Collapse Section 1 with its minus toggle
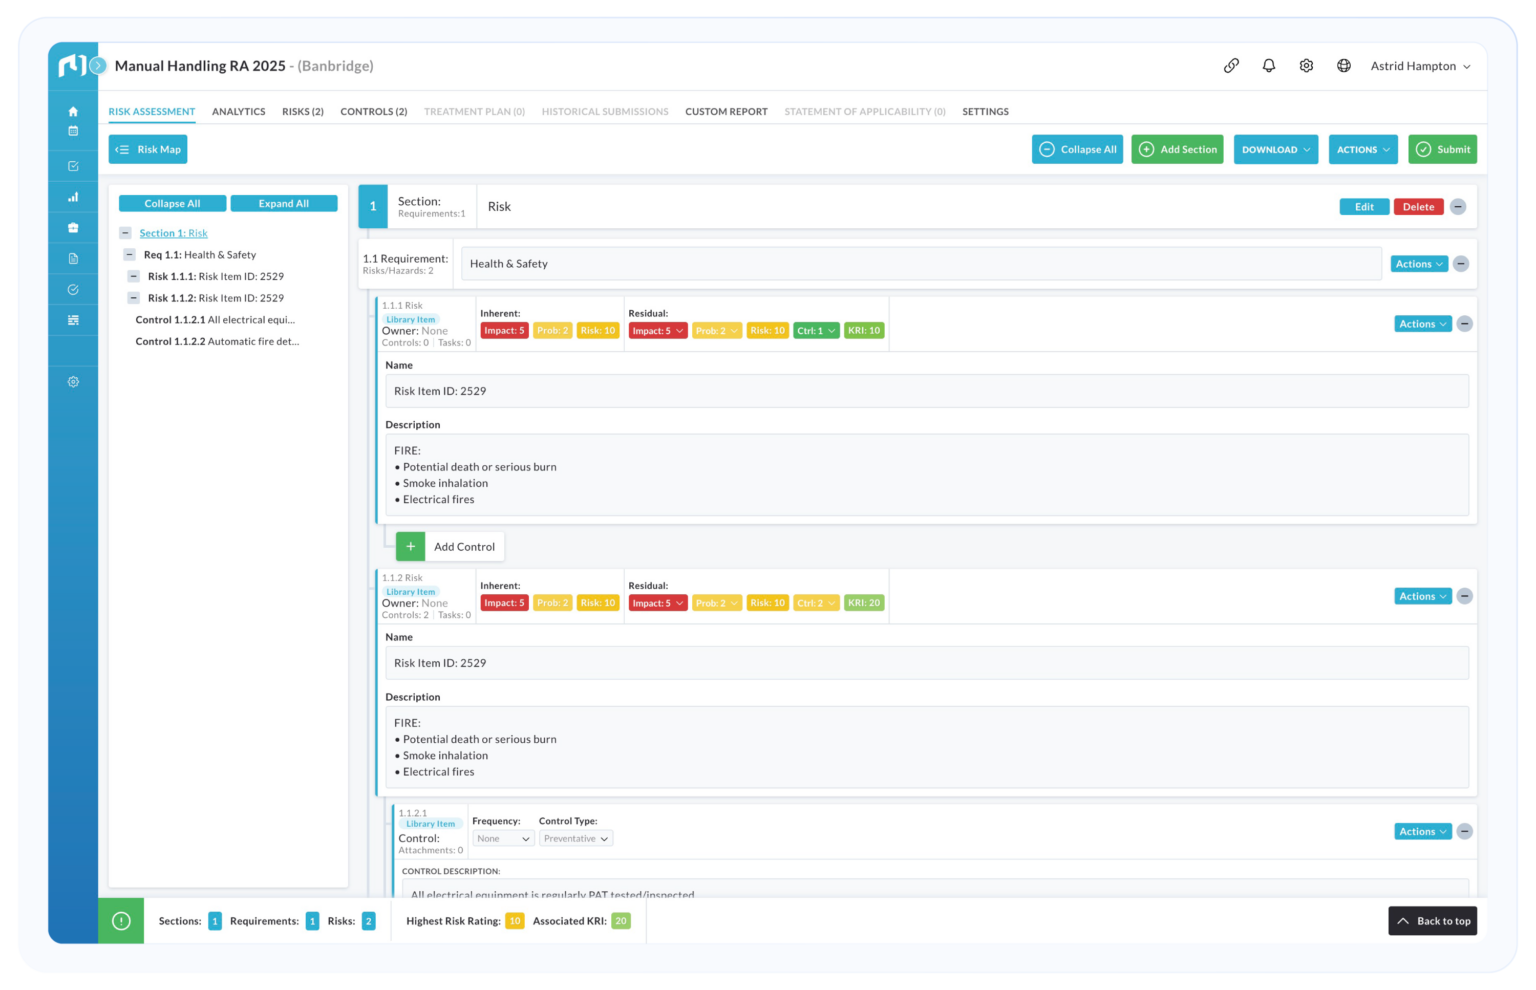The width and height of the screenshot is (1536, 990). (125, 233)
